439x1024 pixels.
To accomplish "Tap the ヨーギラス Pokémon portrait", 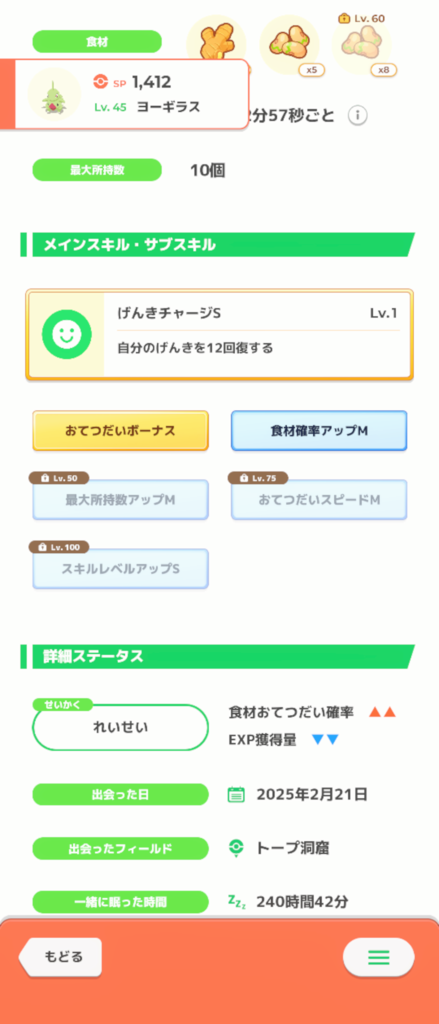I will [50, 94].
